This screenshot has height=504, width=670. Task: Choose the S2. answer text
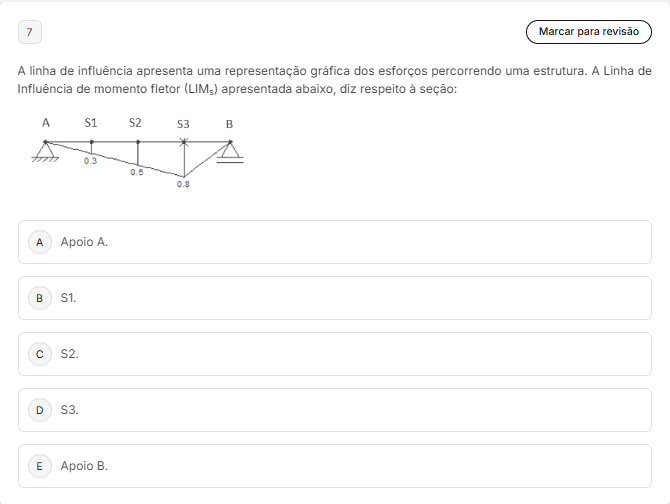tap(70, 354)
